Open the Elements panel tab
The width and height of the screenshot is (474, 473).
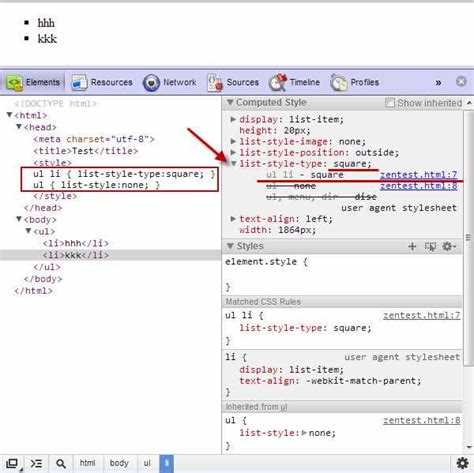click(33, 82)
